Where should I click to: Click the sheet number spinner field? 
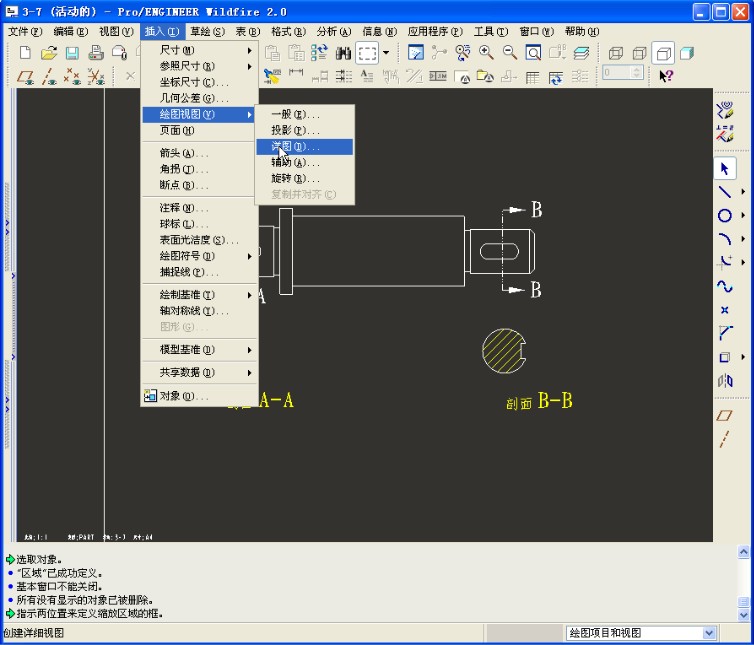point(622,73)
